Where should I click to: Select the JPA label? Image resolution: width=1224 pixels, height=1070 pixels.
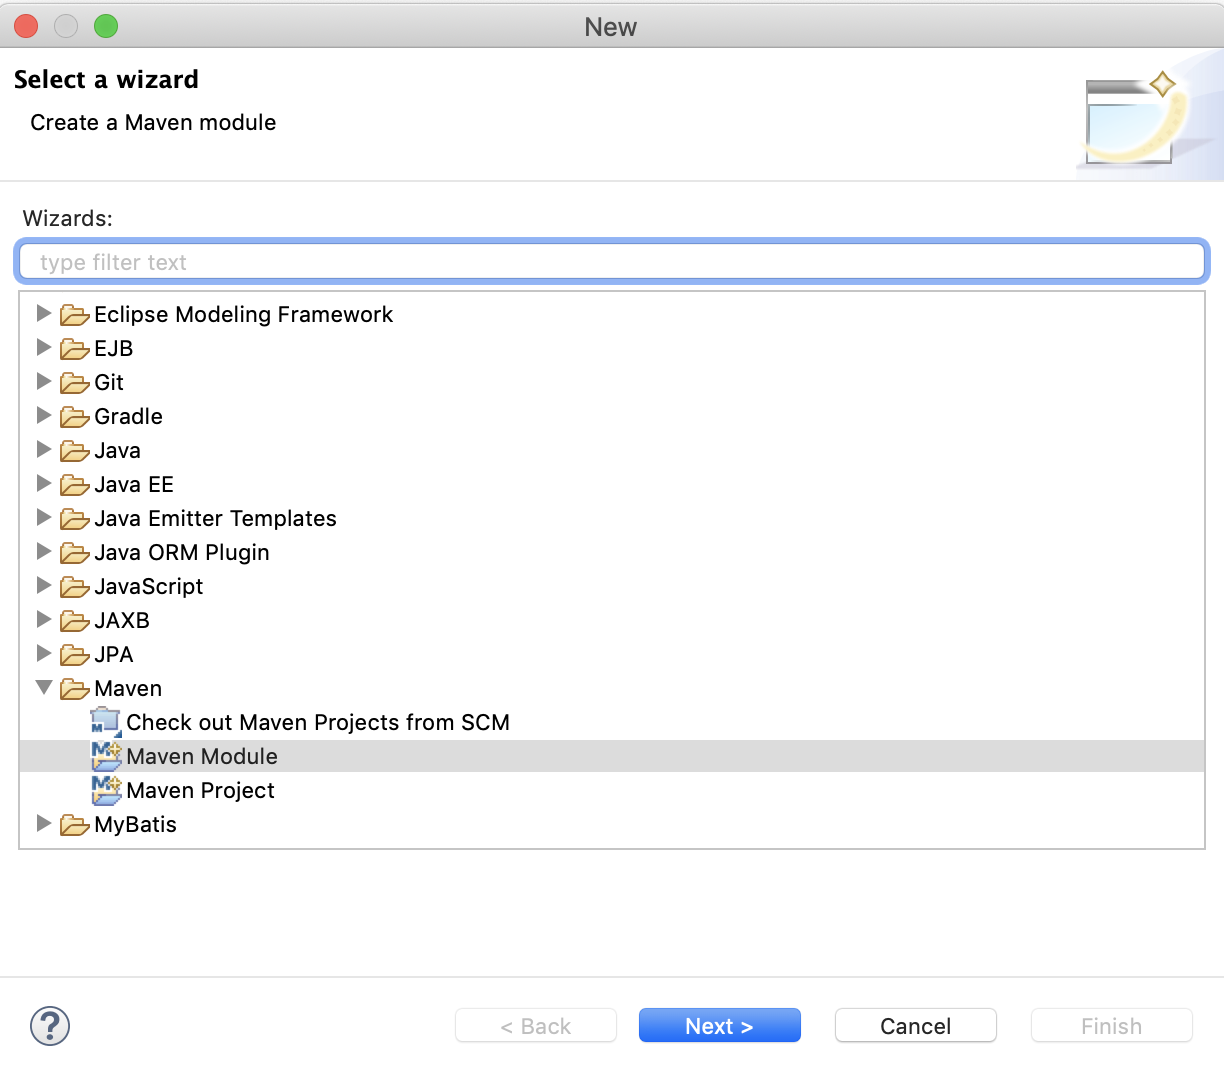tap(114, 654)
